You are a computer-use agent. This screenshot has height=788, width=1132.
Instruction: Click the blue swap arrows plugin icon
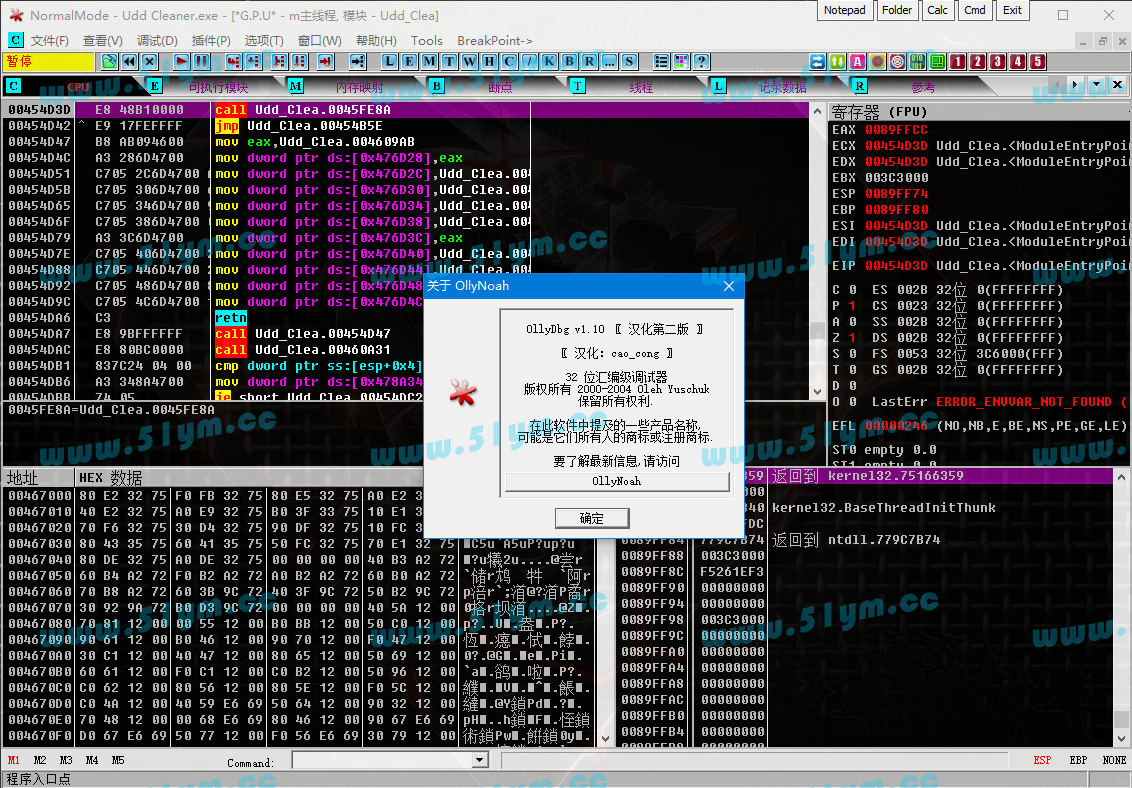click(817, 61)
